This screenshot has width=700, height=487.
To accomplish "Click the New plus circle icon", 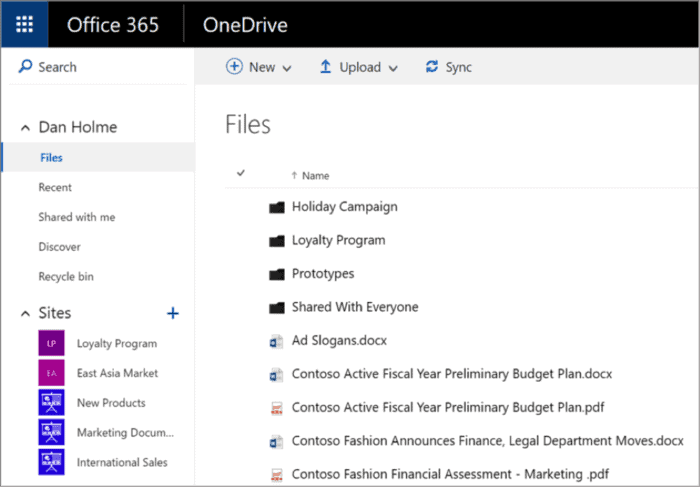I will pyautogui.click(x=234, y=67).
